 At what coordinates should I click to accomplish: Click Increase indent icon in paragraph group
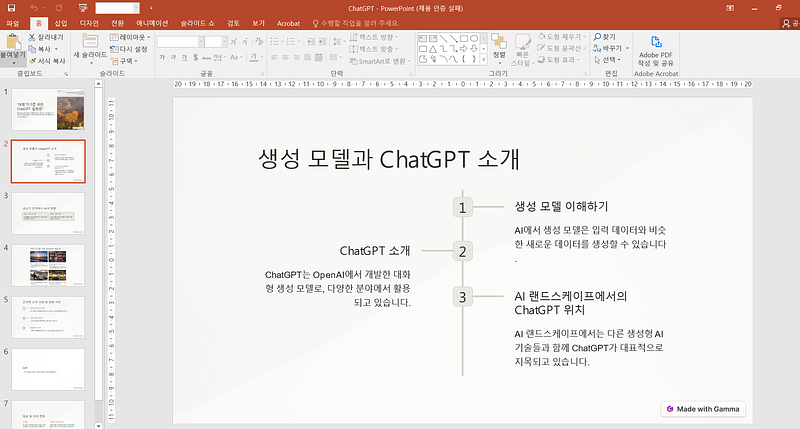(322, 42)
